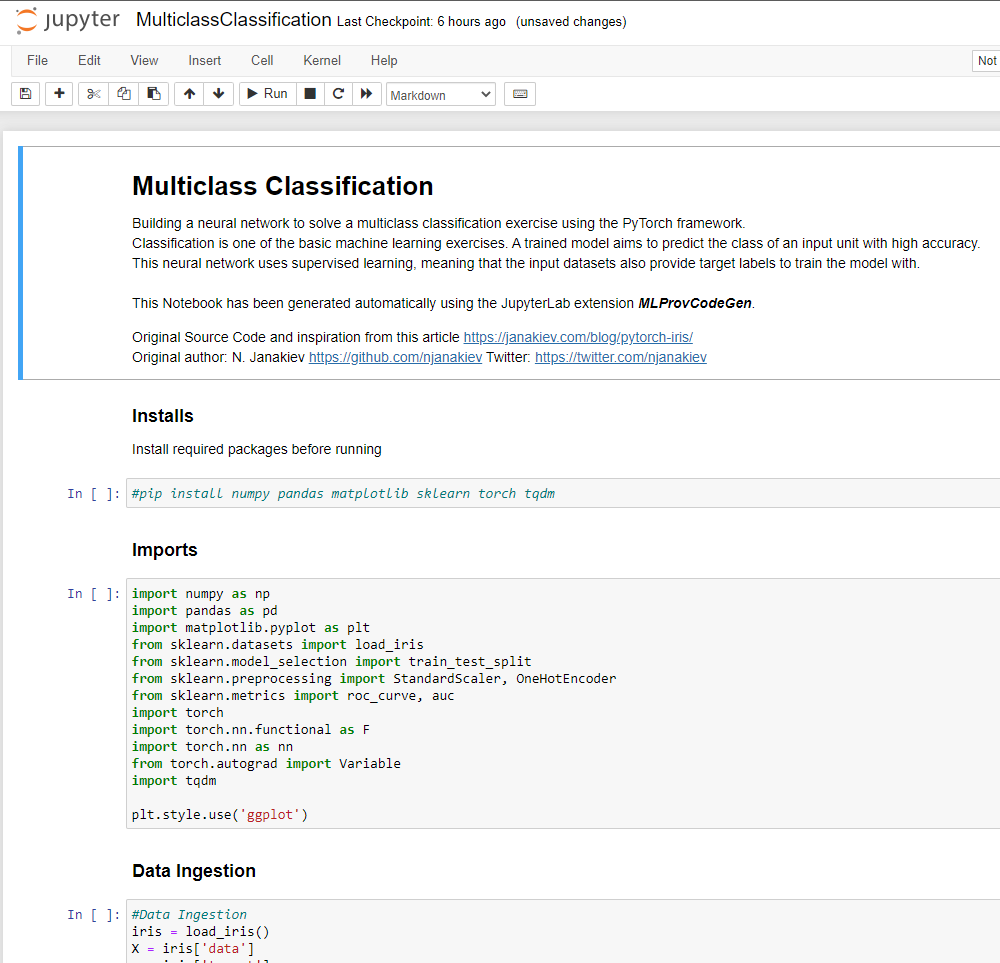Click the Data Ingestion heading
The image size is (1000, 963).
click(194, 871)
